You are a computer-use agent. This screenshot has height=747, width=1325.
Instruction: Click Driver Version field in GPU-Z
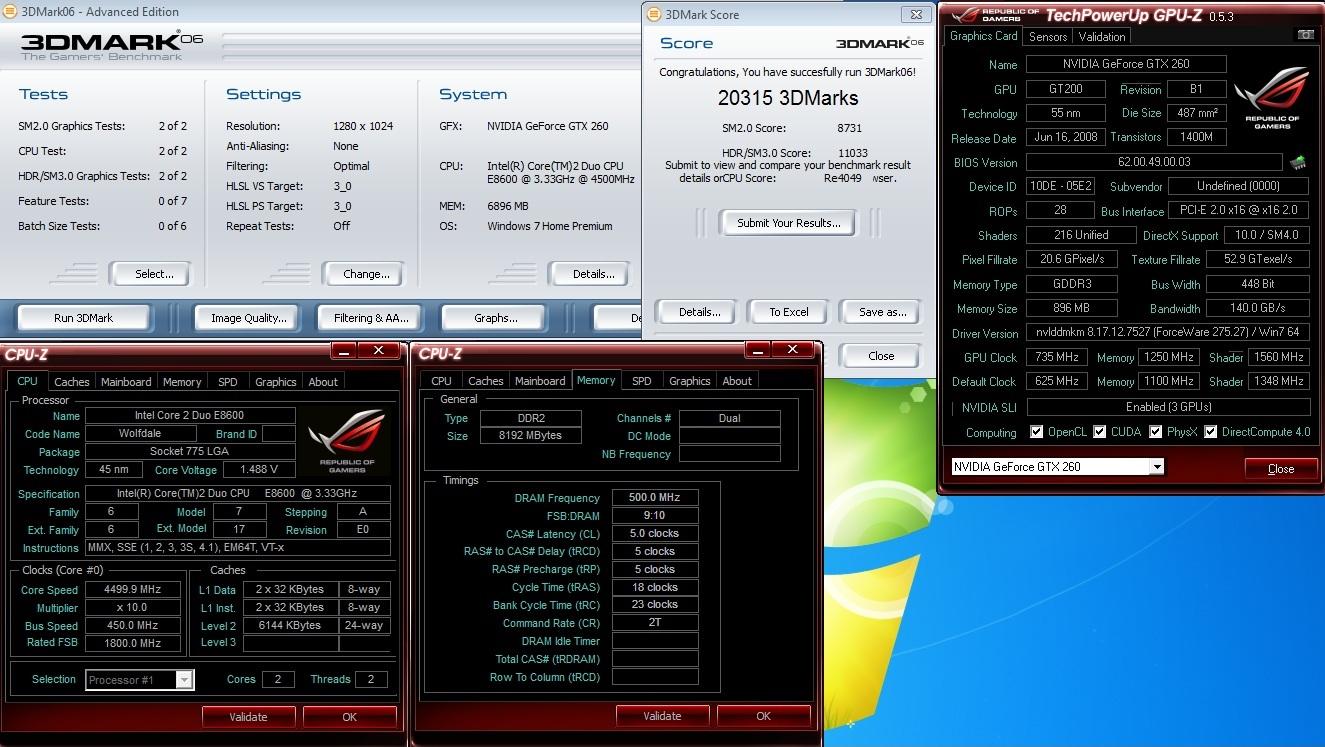point(1168,333)
